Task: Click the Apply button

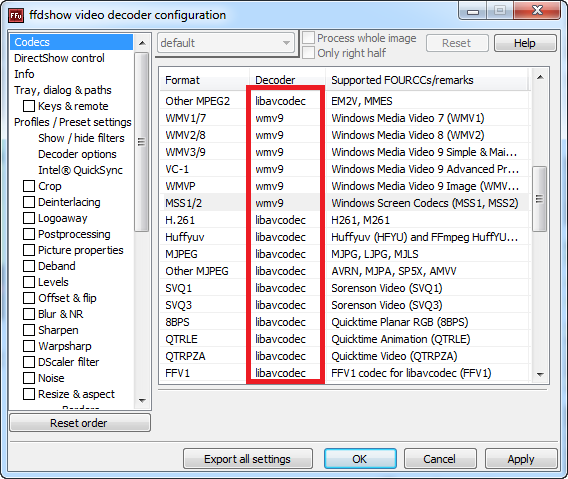Action: [521, 459]
